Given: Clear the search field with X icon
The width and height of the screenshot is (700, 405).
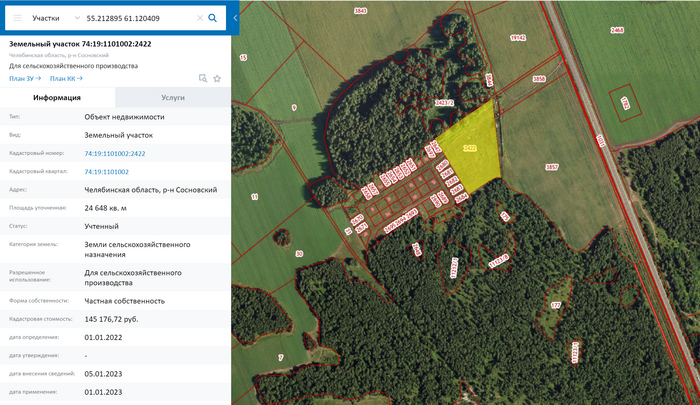Looking at the screenshot, I should click(200, 18).
